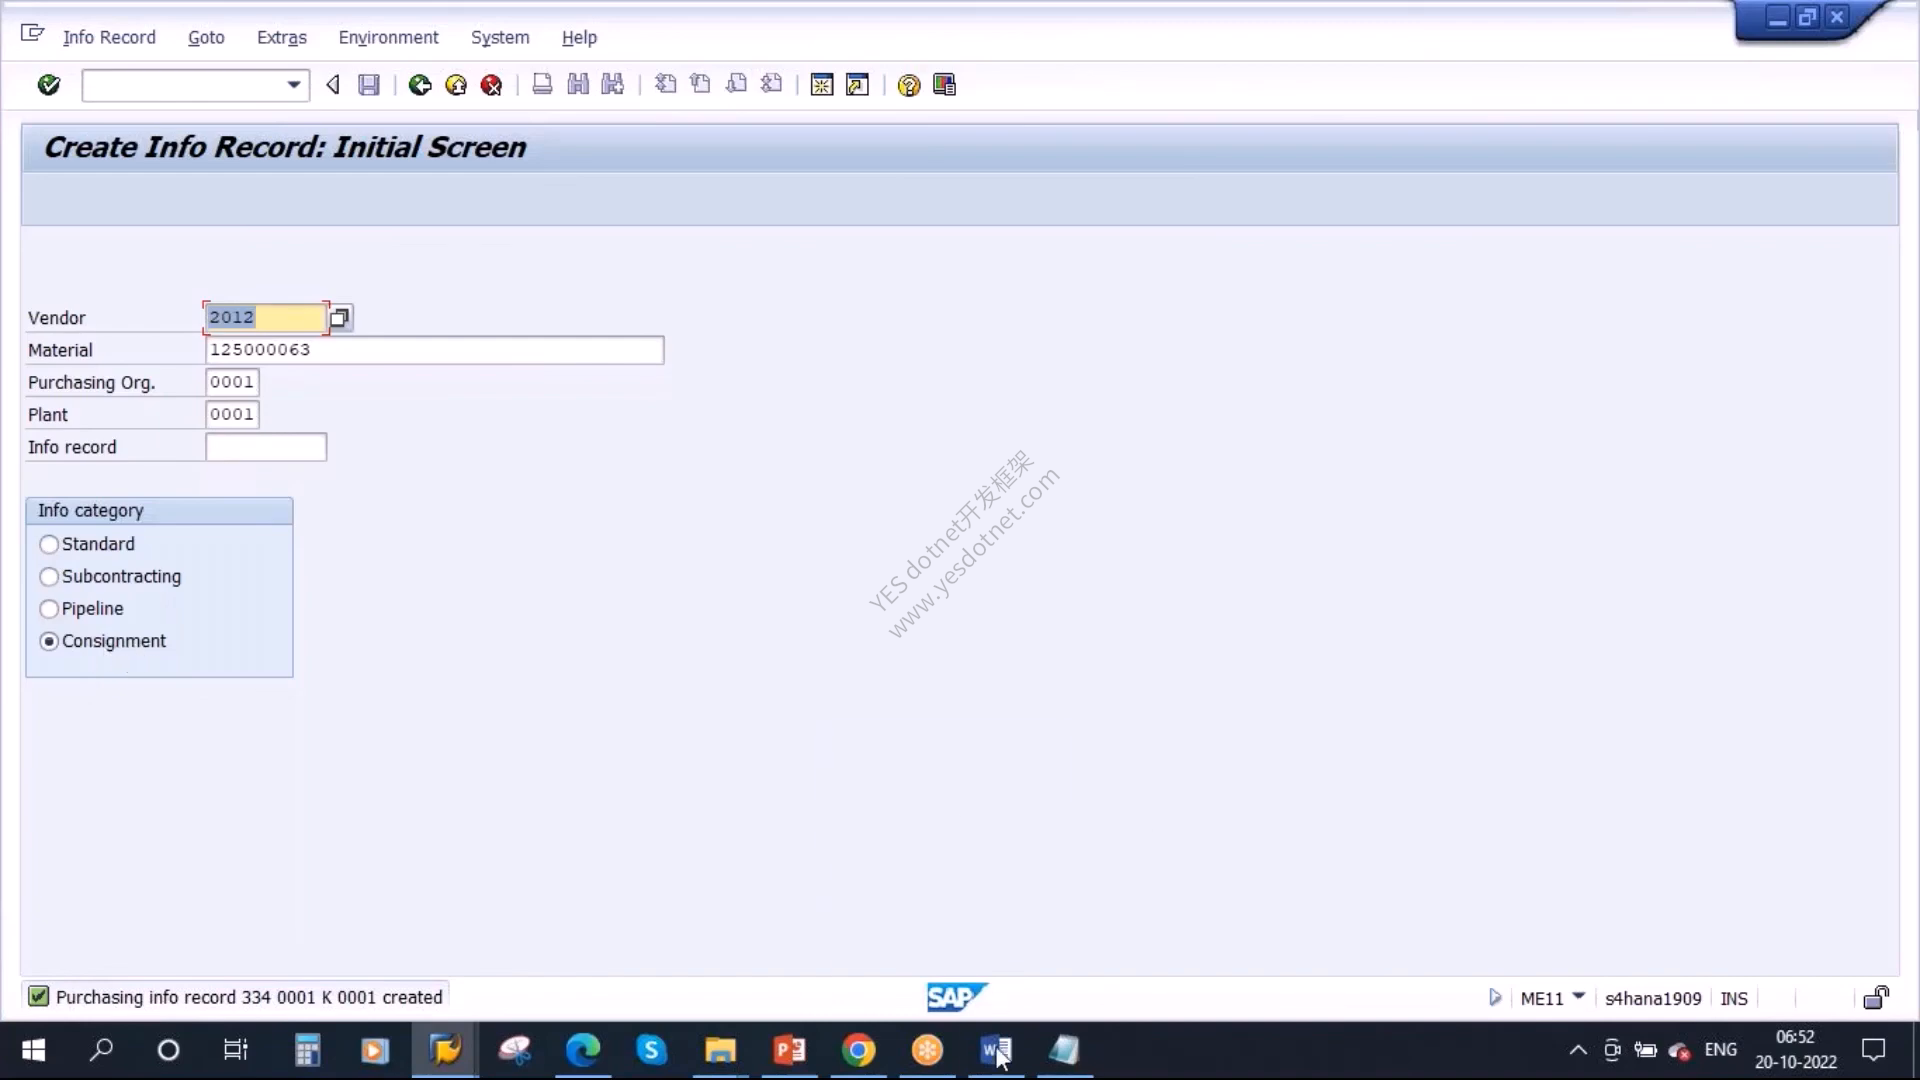
Task: Open the Extras menu
Action: 282,37
